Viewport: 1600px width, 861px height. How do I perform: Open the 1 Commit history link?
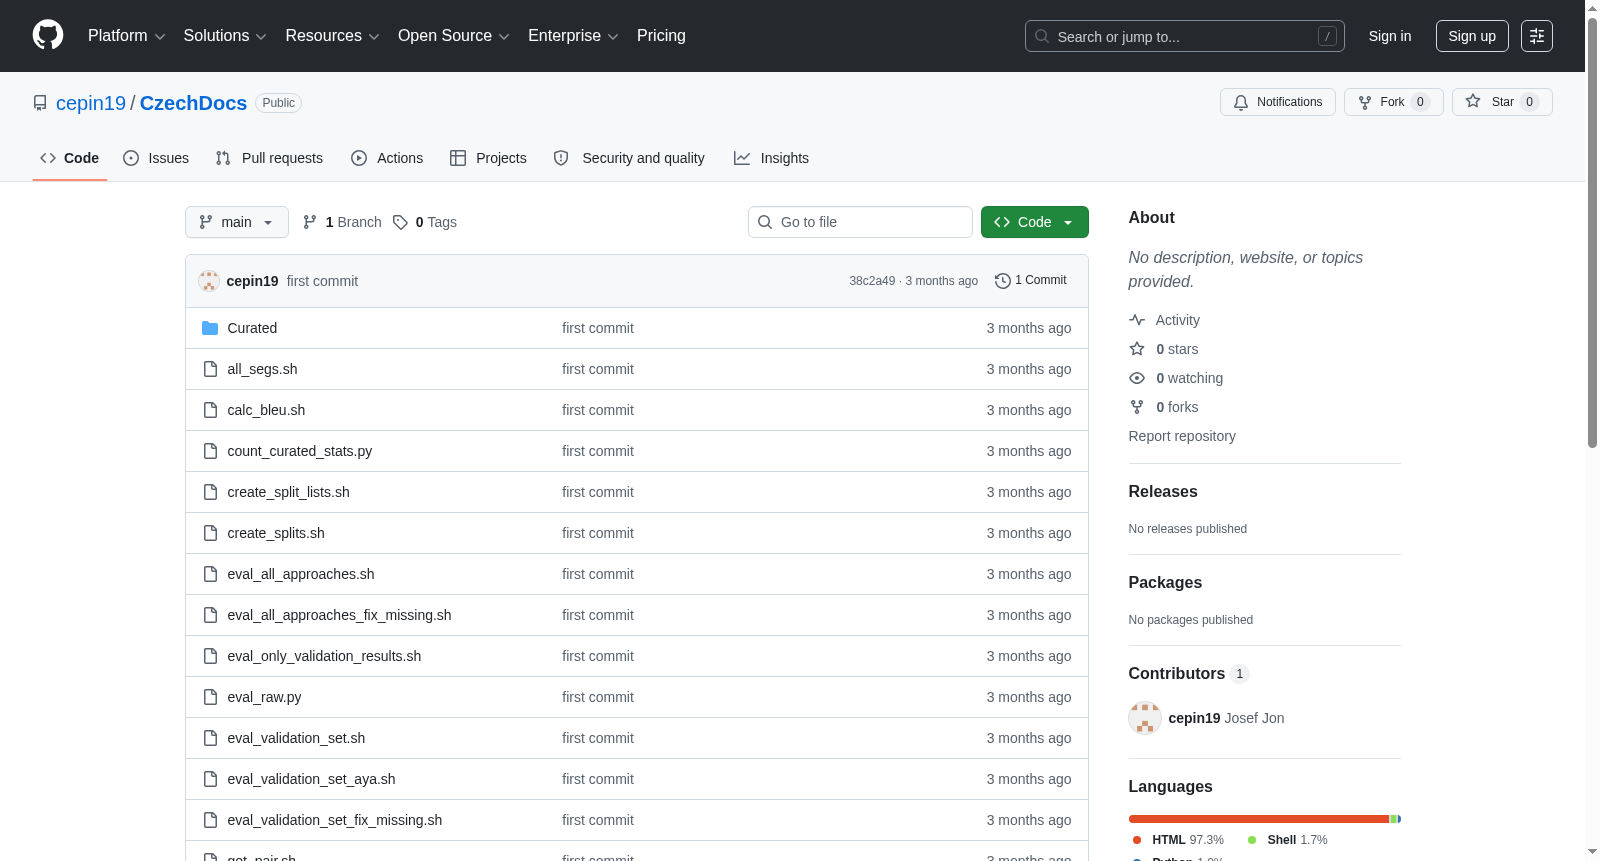pyautogui.click(x=1031, y=281)
